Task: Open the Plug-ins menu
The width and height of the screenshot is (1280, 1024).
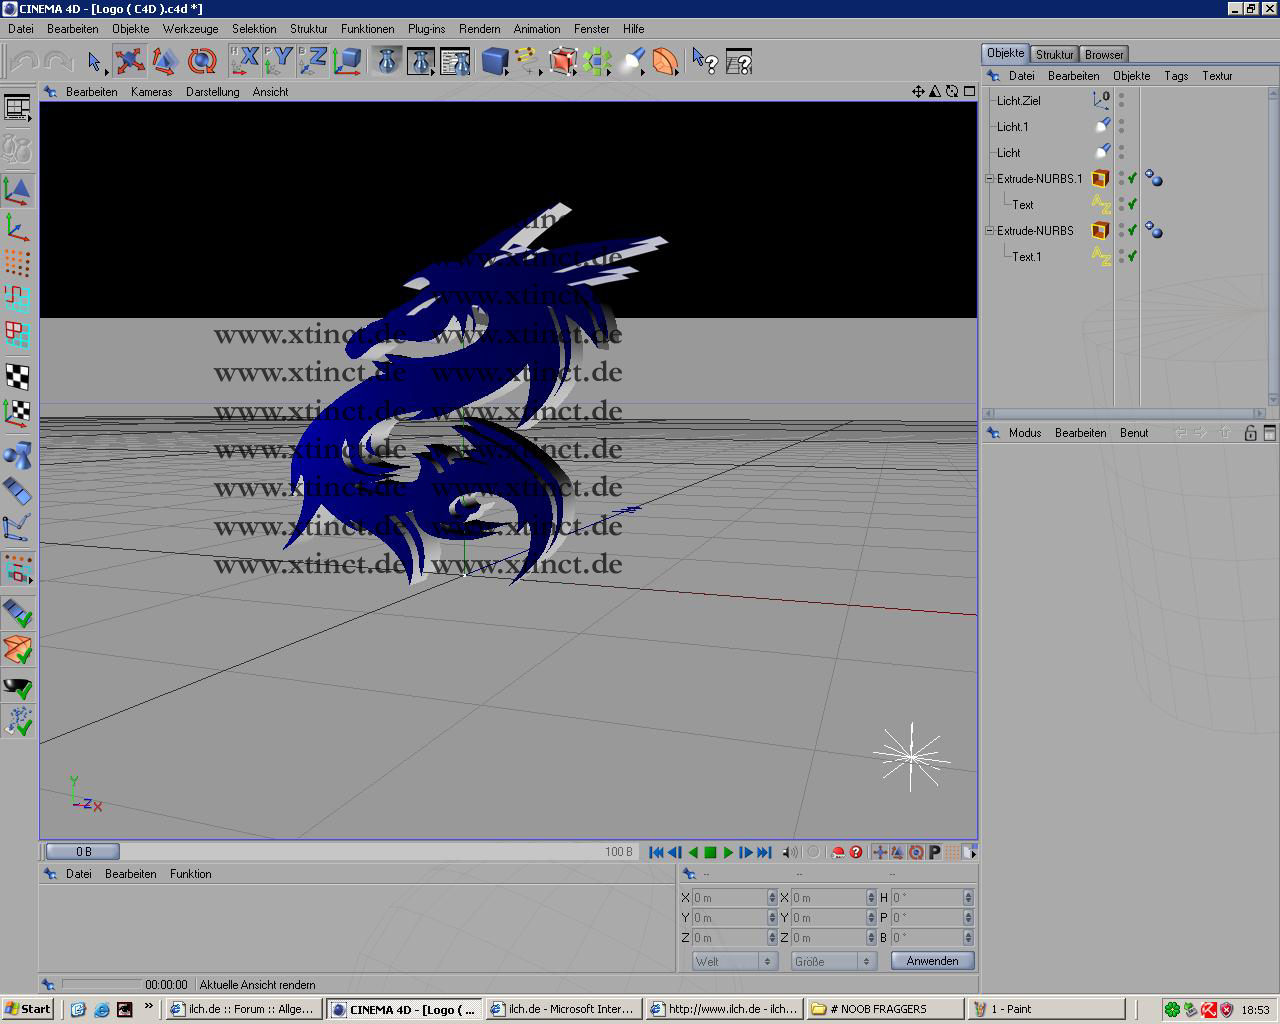Action: (426, 29)
